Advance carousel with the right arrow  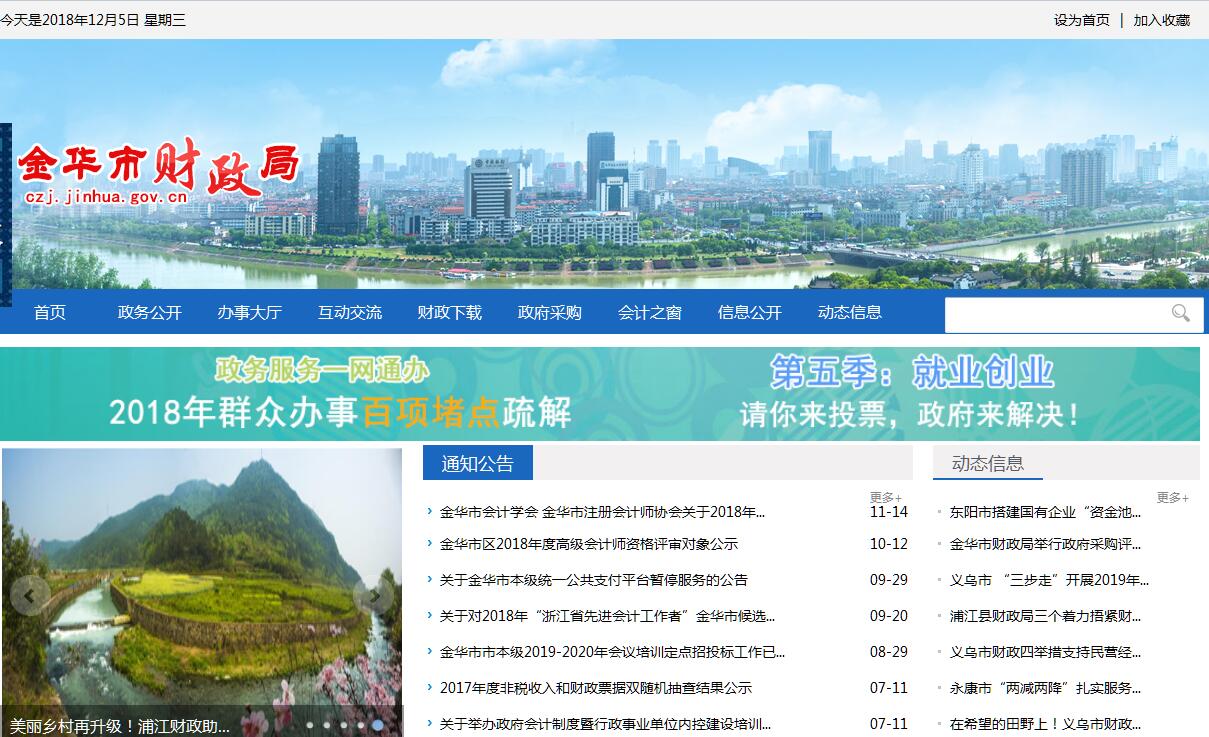click(x=373, y=596)
